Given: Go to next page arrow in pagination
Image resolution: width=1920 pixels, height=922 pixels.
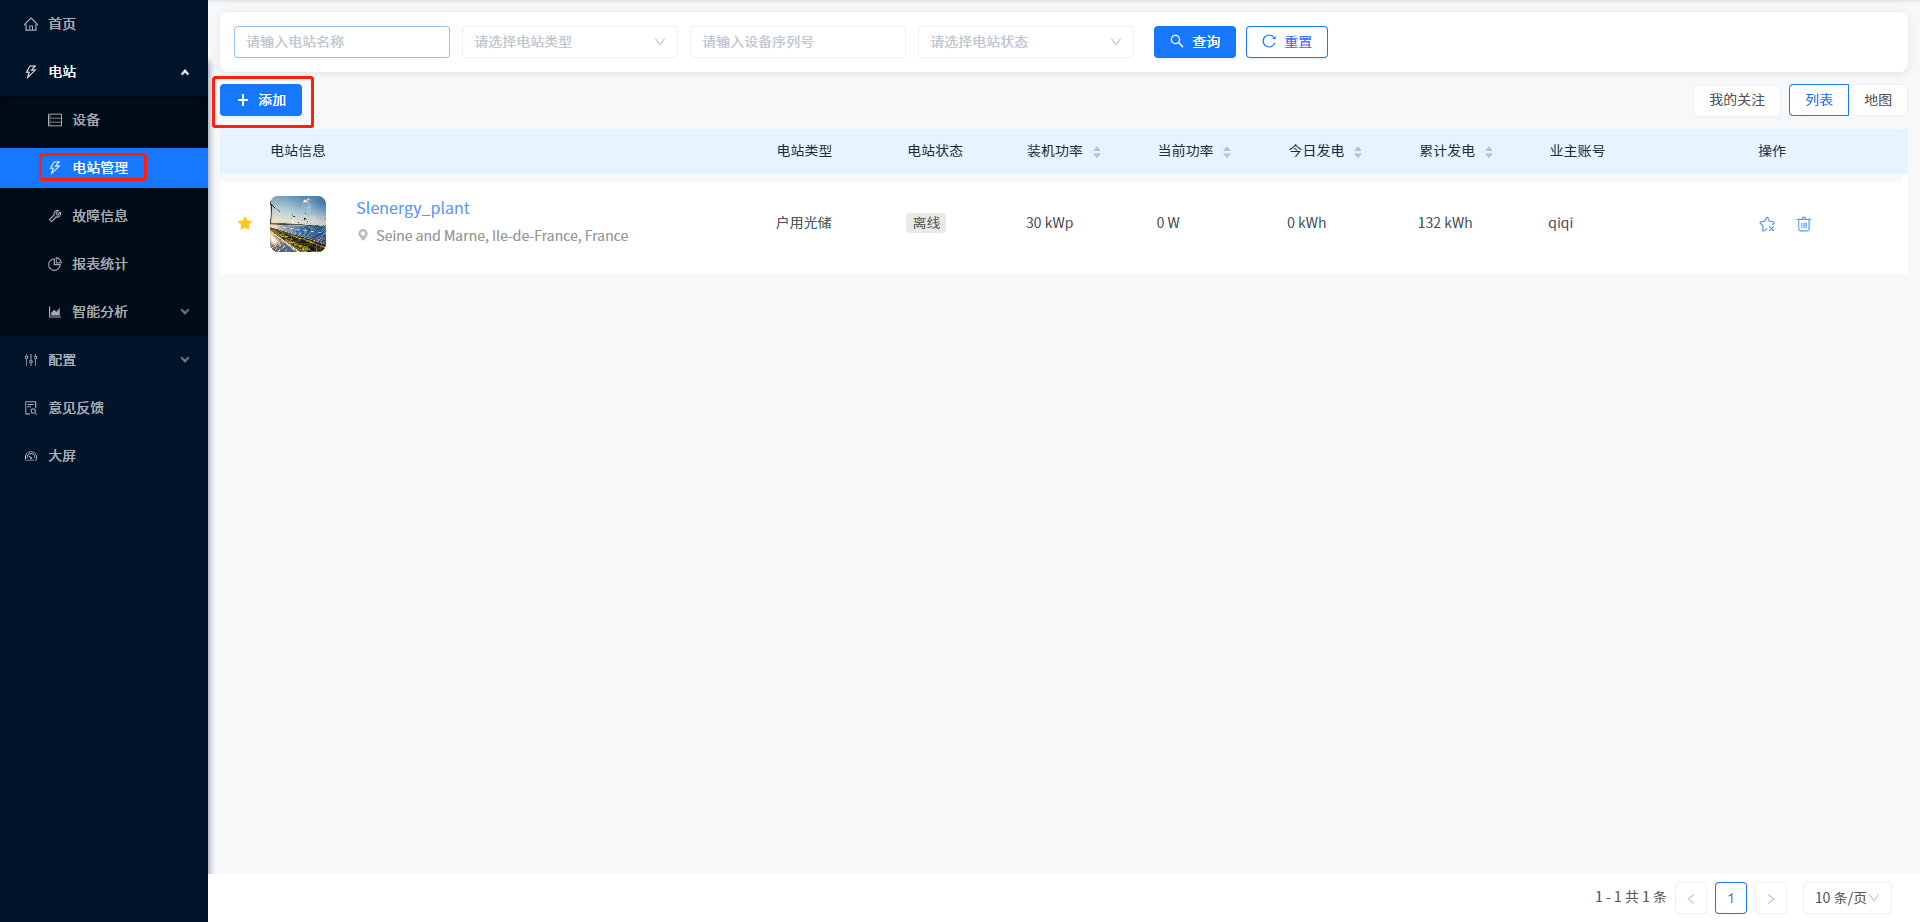Looking at the screenshot, I should pos(1770,898).
